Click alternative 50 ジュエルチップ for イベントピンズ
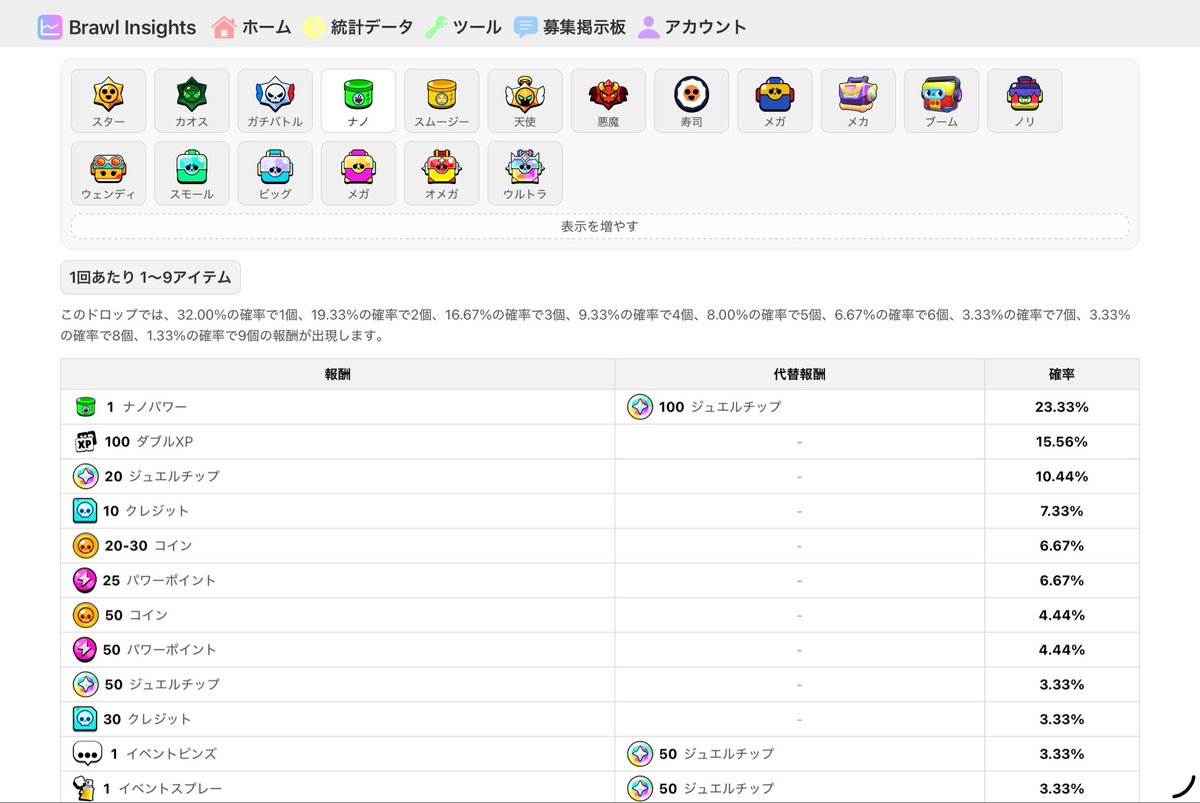1200x803 pixels. 701,753
